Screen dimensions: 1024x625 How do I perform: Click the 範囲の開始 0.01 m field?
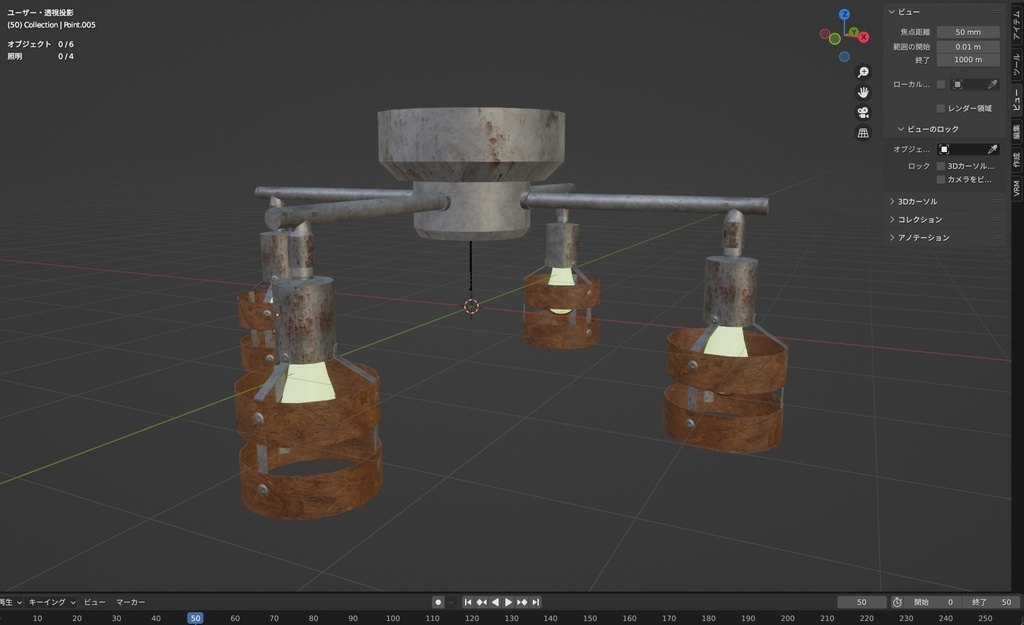968,46
